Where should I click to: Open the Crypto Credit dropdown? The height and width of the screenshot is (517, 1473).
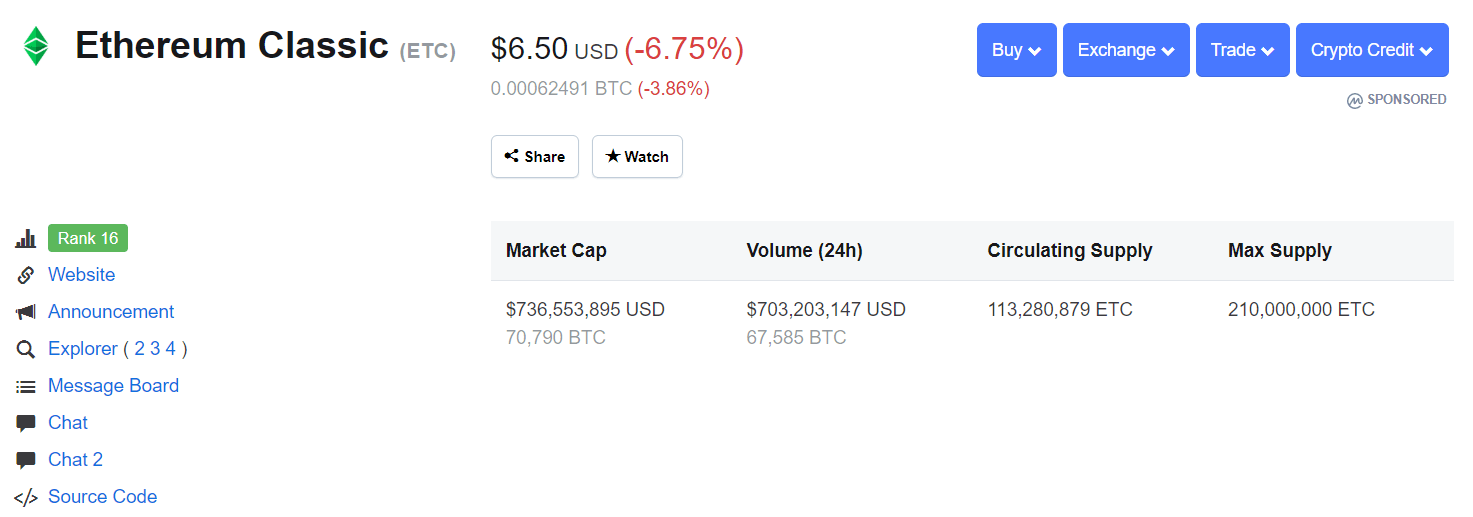(1372, 50)
